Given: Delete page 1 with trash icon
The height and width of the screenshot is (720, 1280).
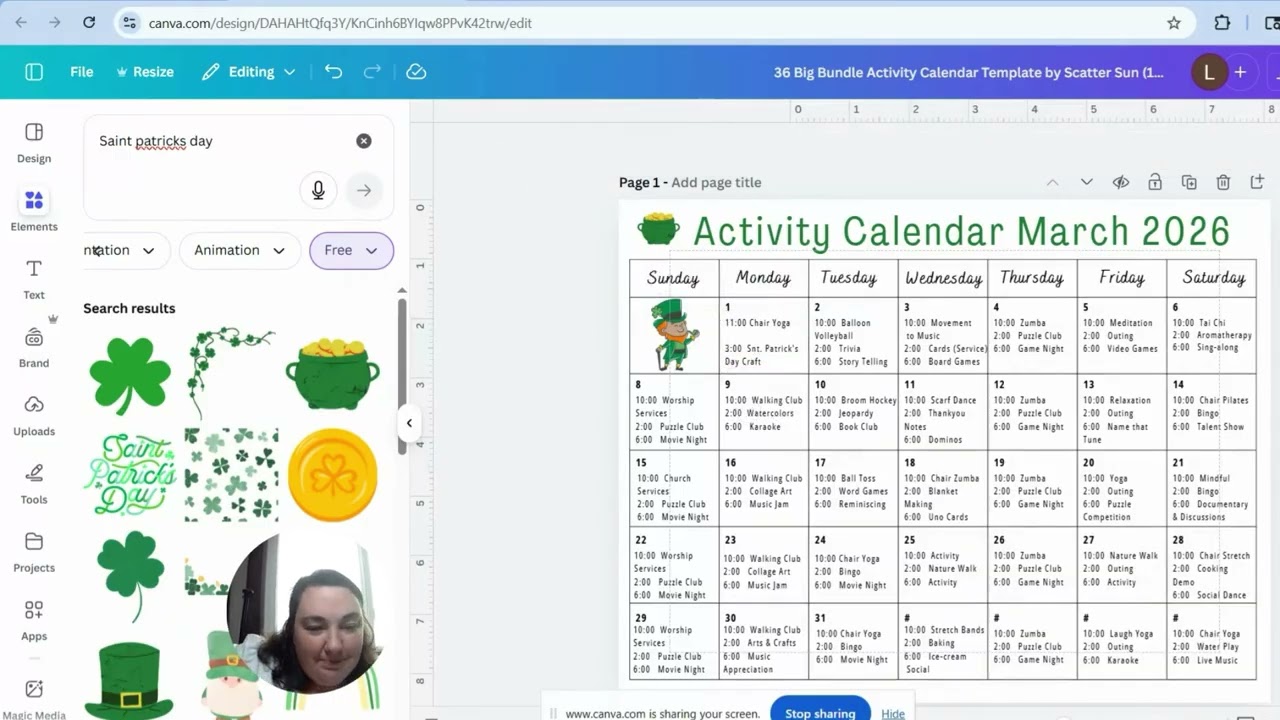Looking at the screenshot, I should pyautogui.click(x=1223, y=182).
